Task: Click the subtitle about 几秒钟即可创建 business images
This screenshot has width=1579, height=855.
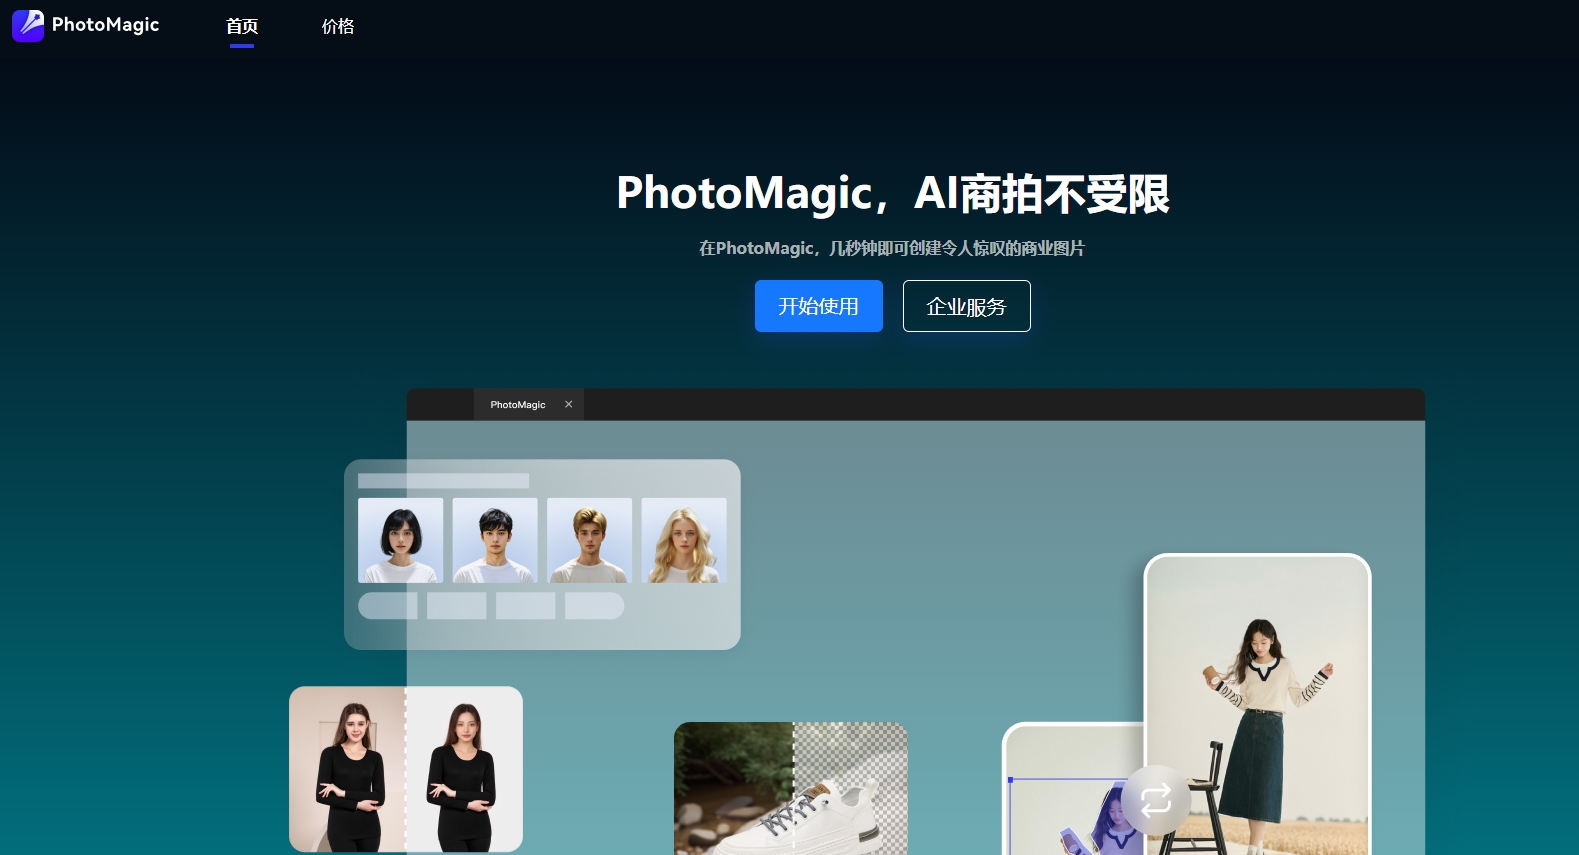Action: [x=892, y=248]
